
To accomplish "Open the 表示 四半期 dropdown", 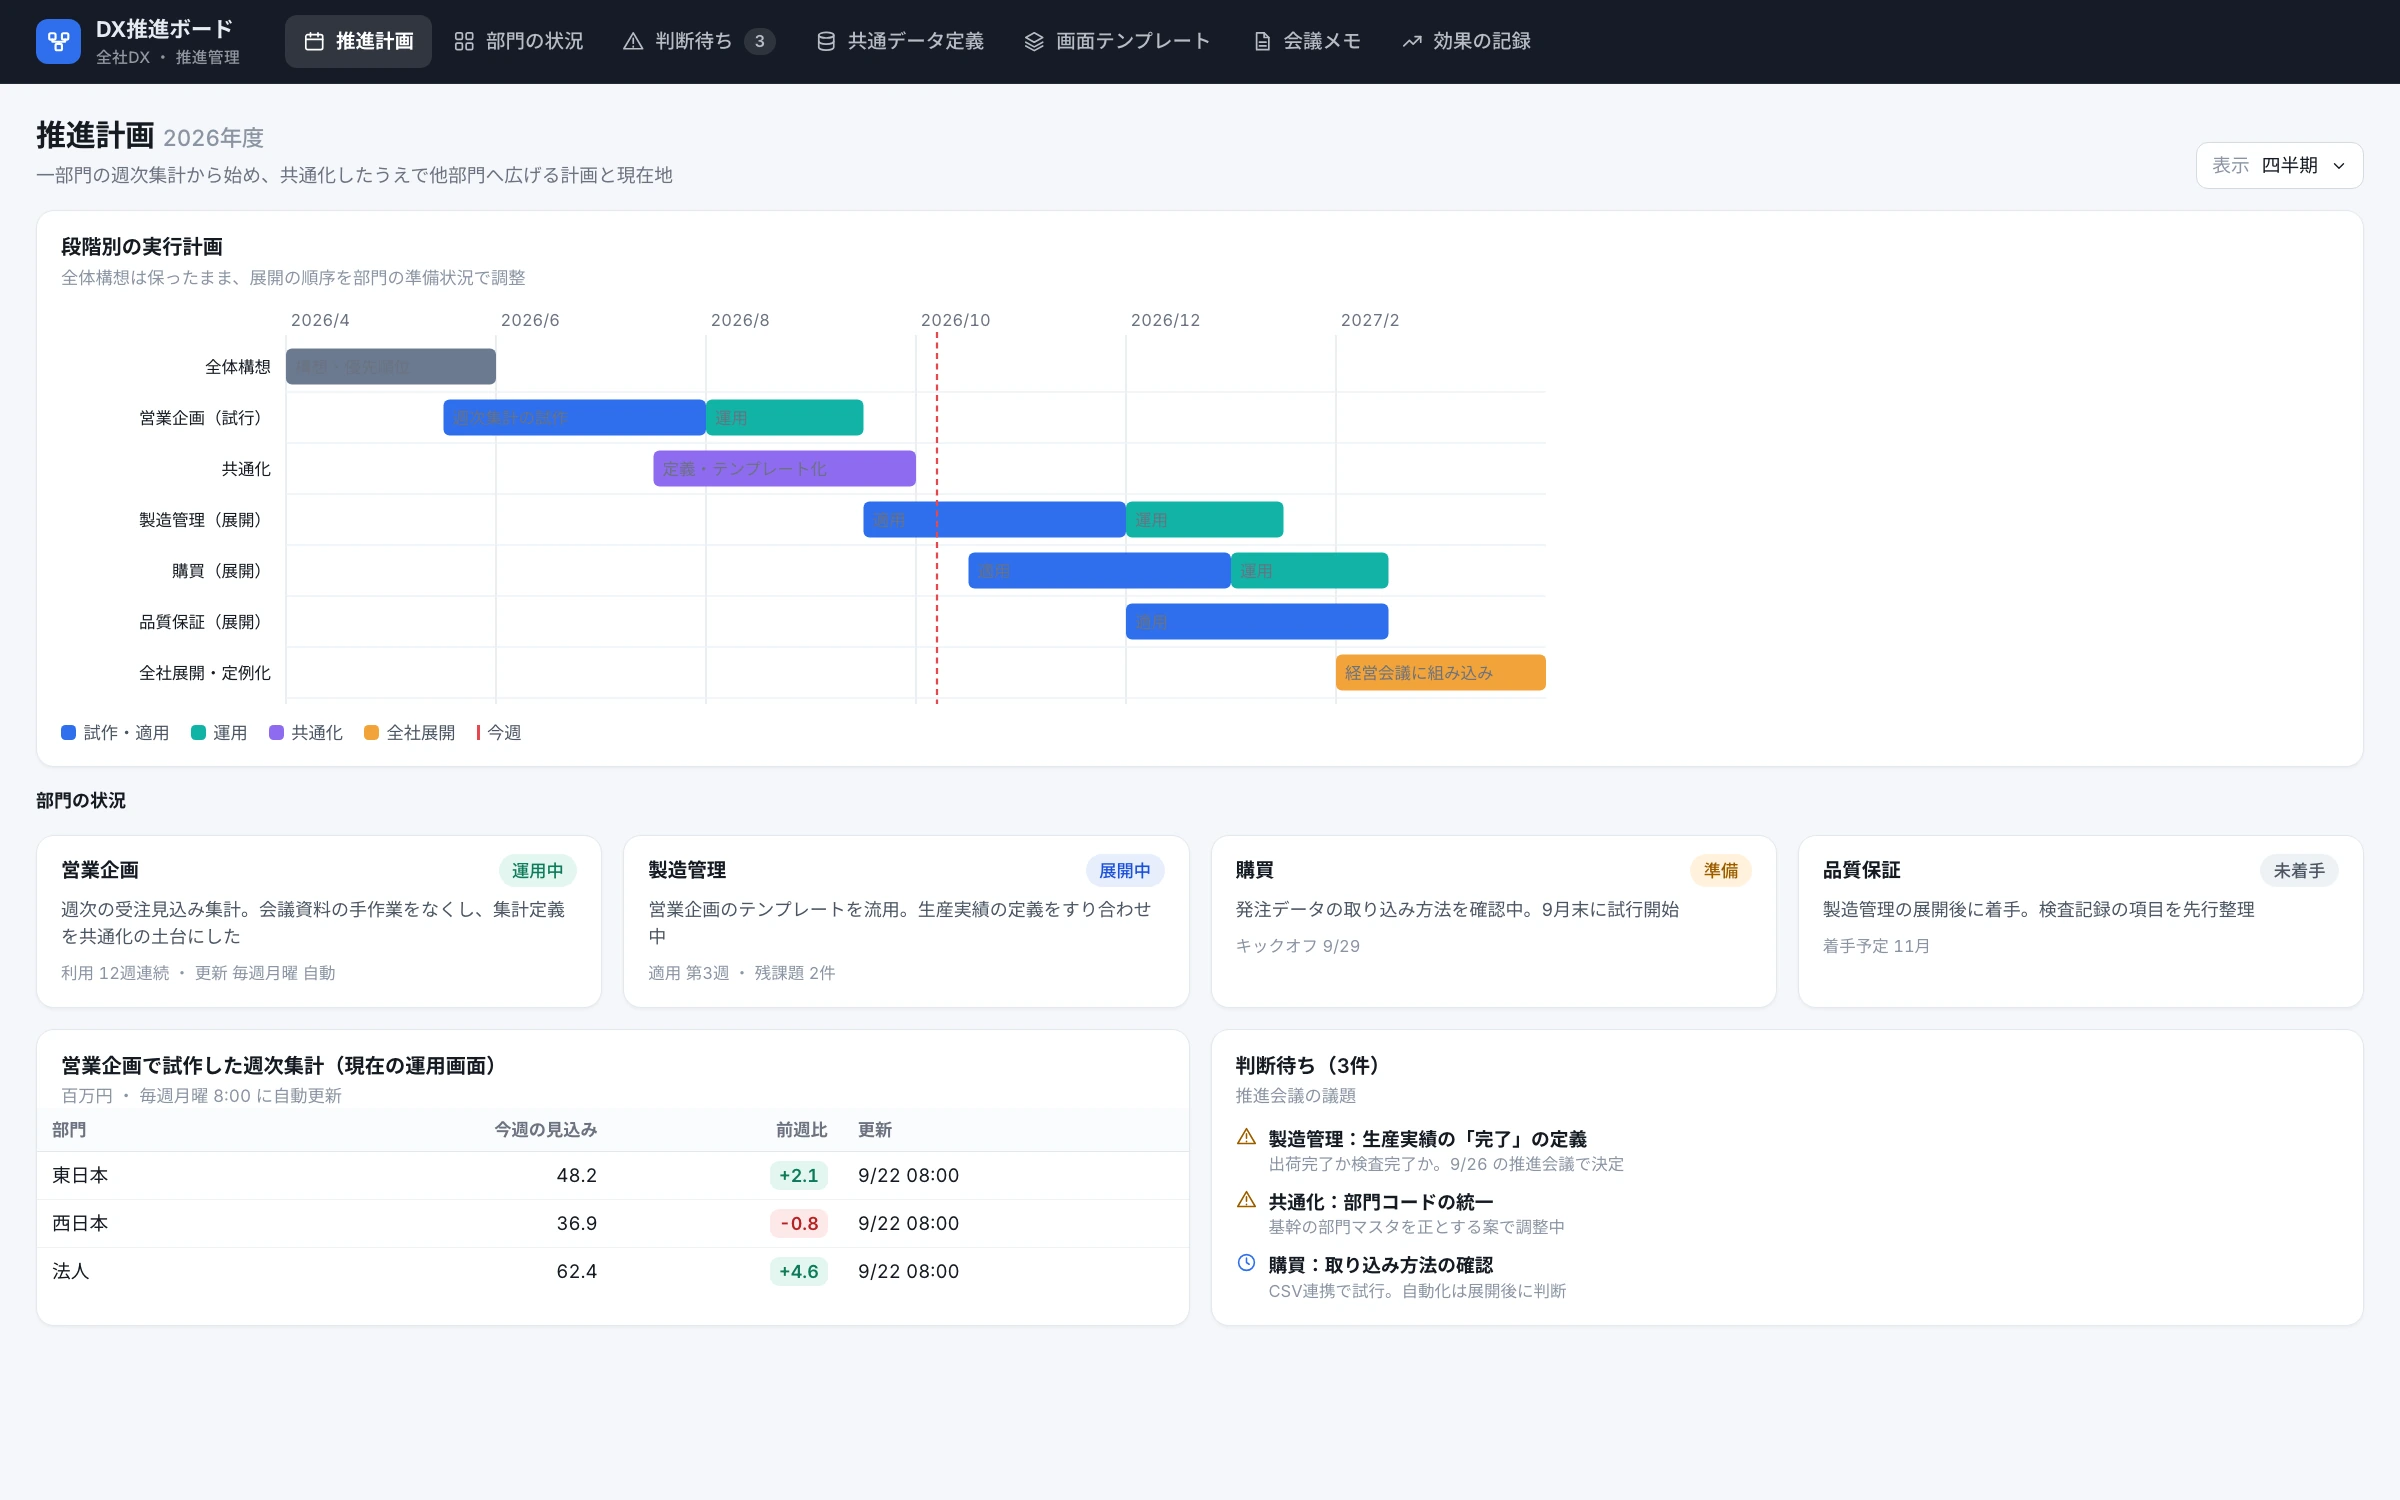I will click(x=2279, y=165).
